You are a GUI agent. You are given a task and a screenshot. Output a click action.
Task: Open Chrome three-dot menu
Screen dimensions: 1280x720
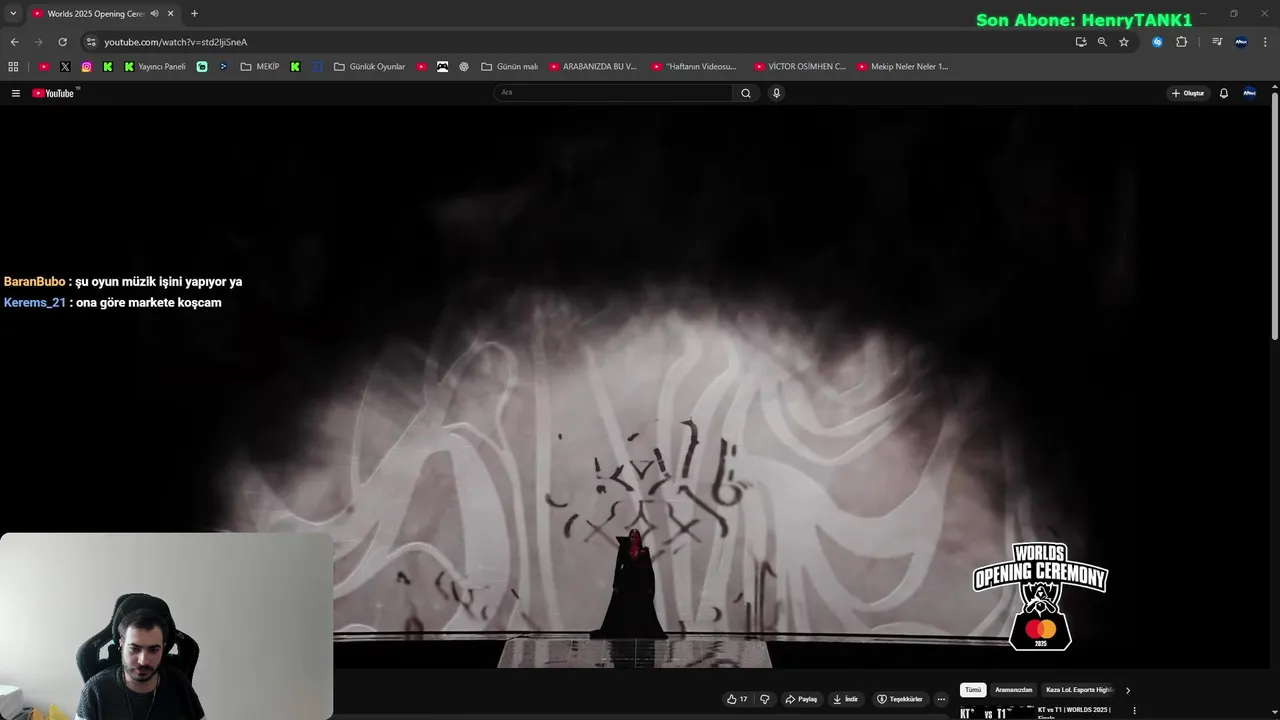[1265, 42]
